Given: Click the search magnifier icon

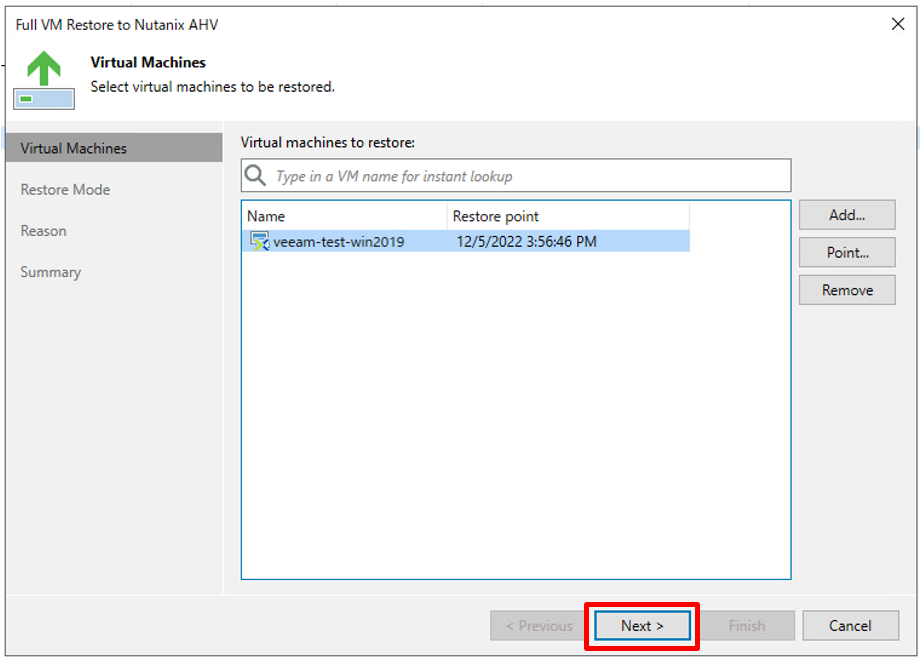Looking at the screenshot, I should [x=256, y=176].
